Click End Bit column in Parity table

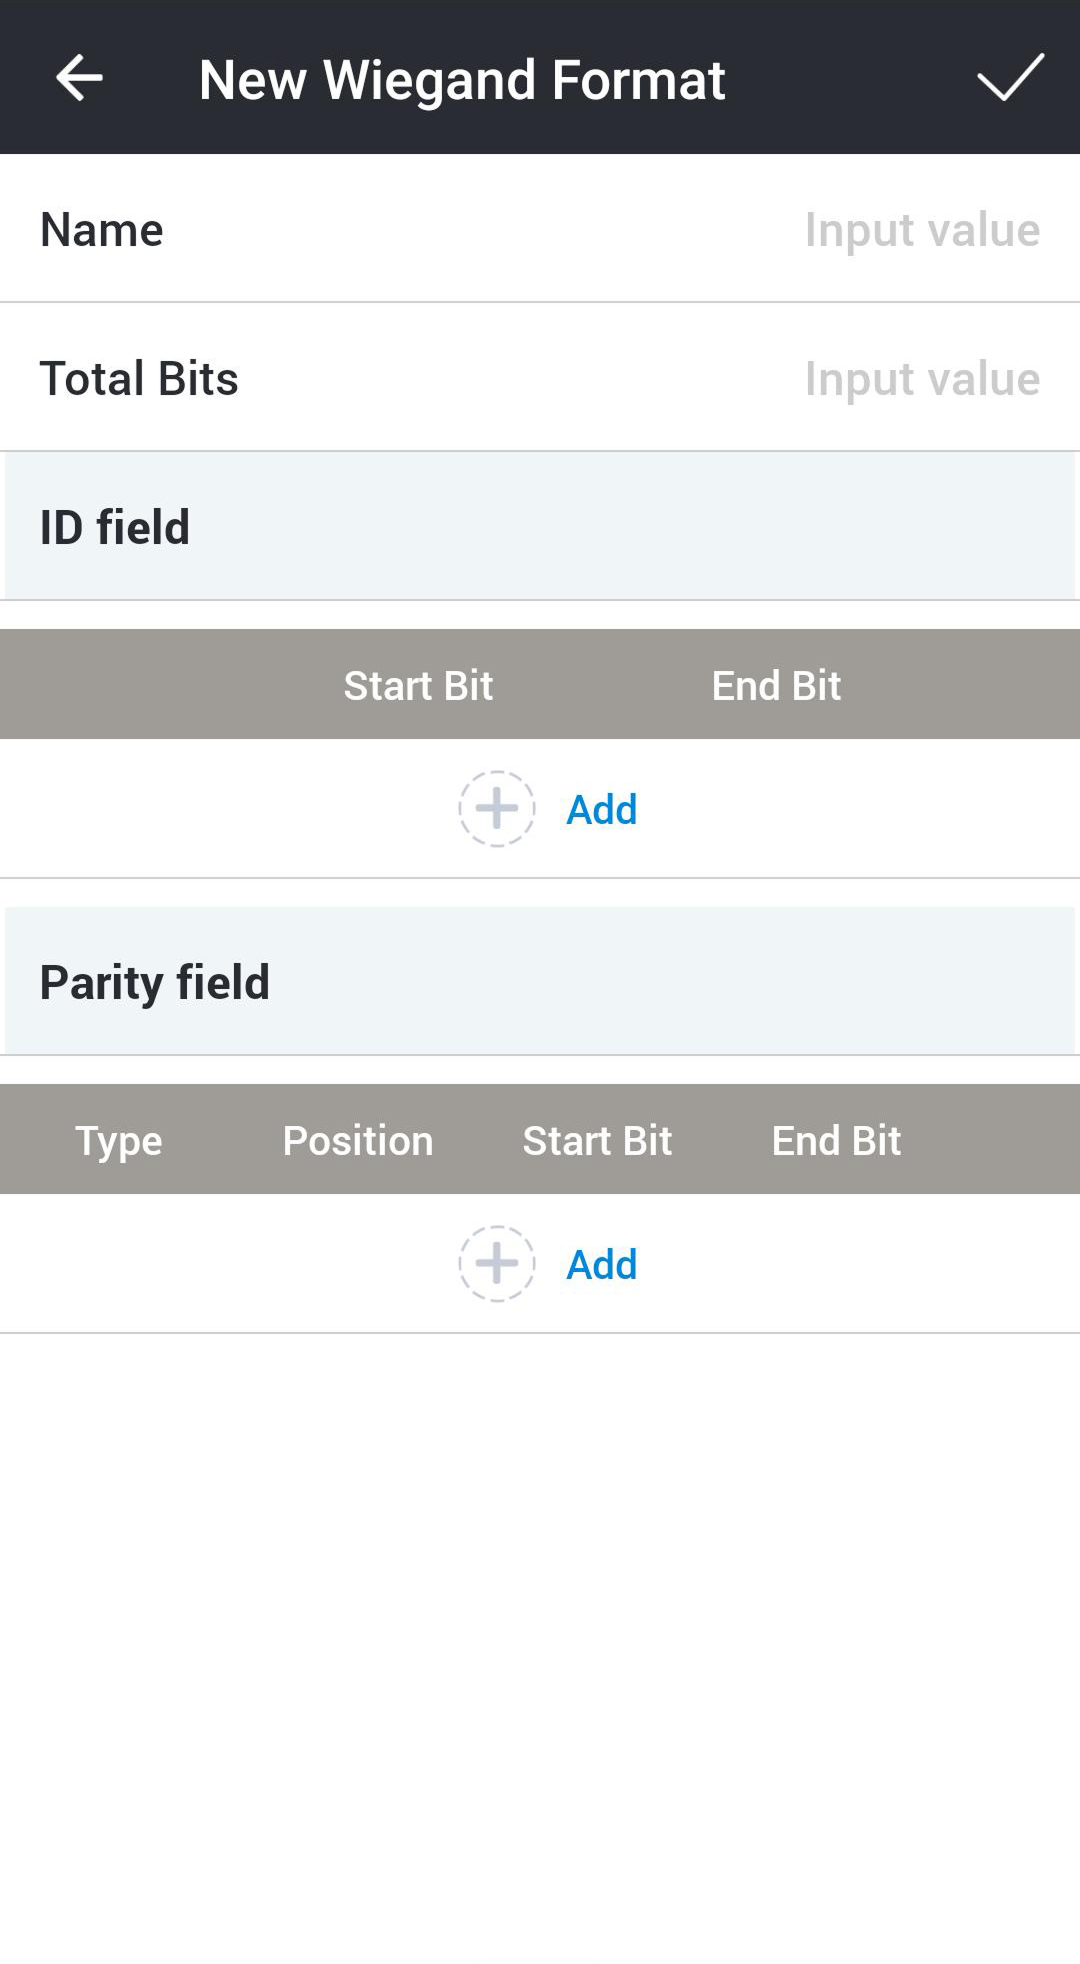(x=836, y=1141)
